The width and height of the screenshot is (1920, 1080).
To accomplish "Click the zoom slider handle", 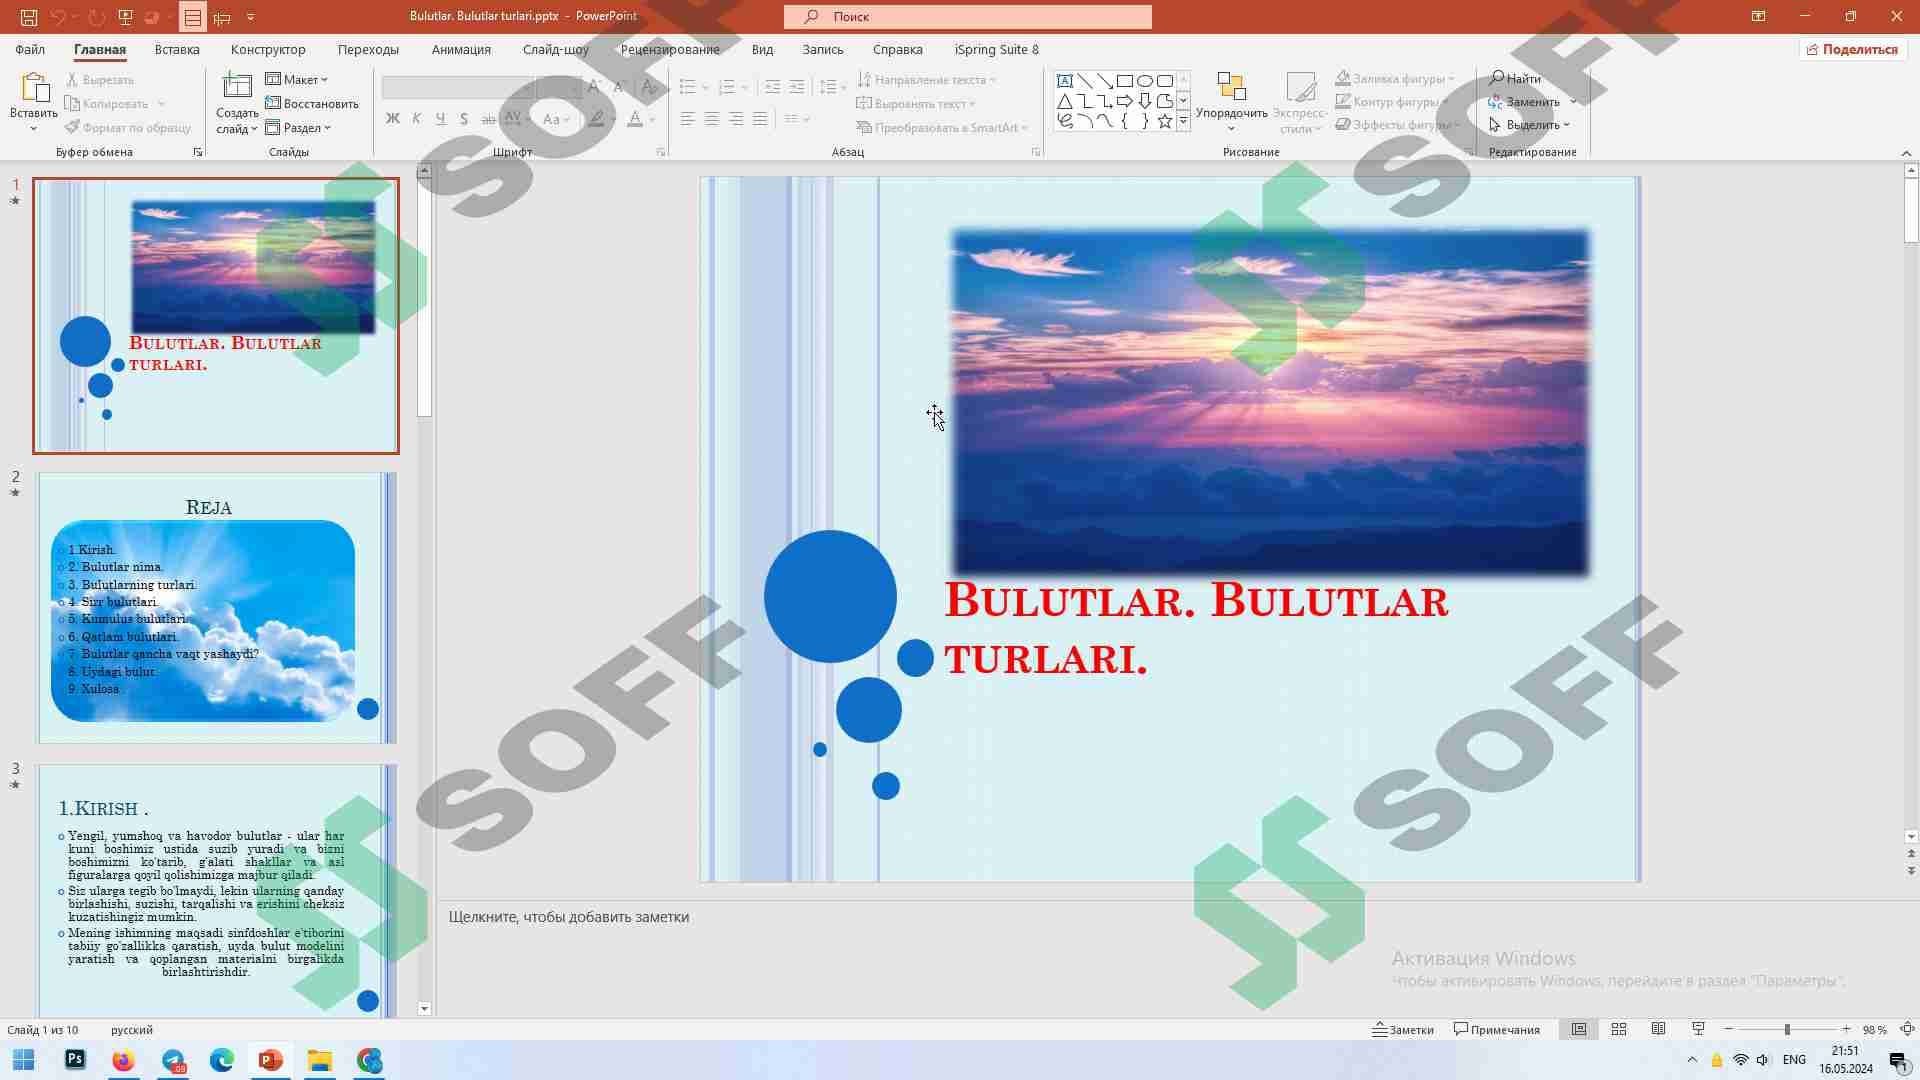I will [x=1787, y=1029].
